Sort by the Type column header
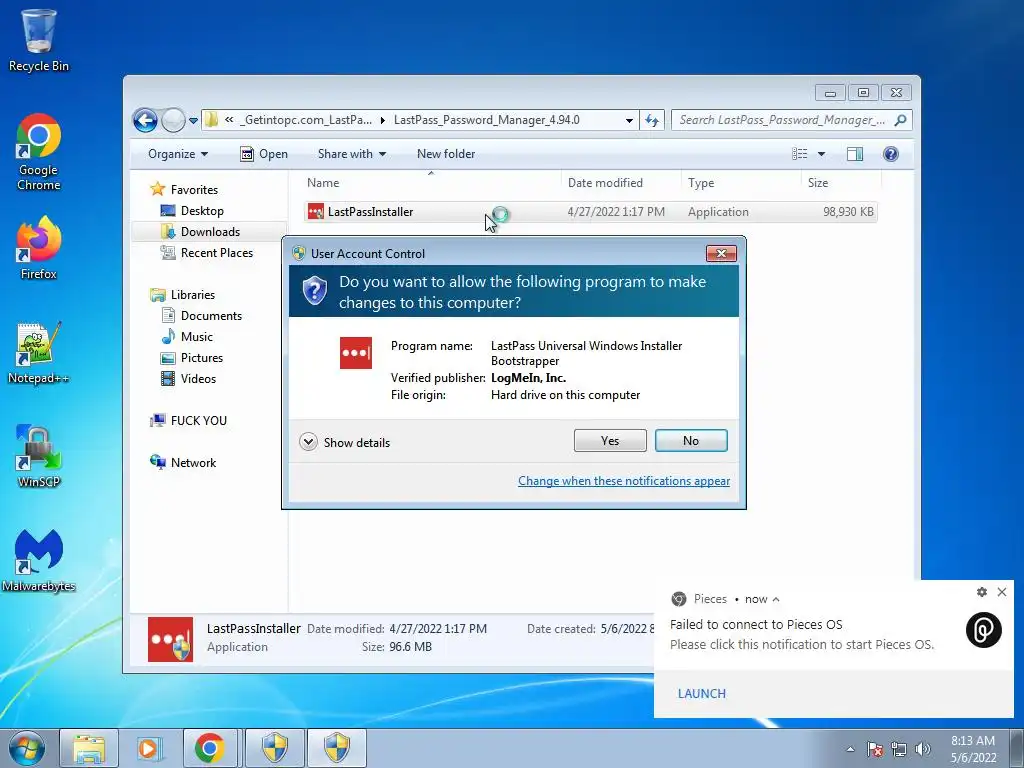The image size is (1024, 768). pyautogui.click(x=741, y=183)
